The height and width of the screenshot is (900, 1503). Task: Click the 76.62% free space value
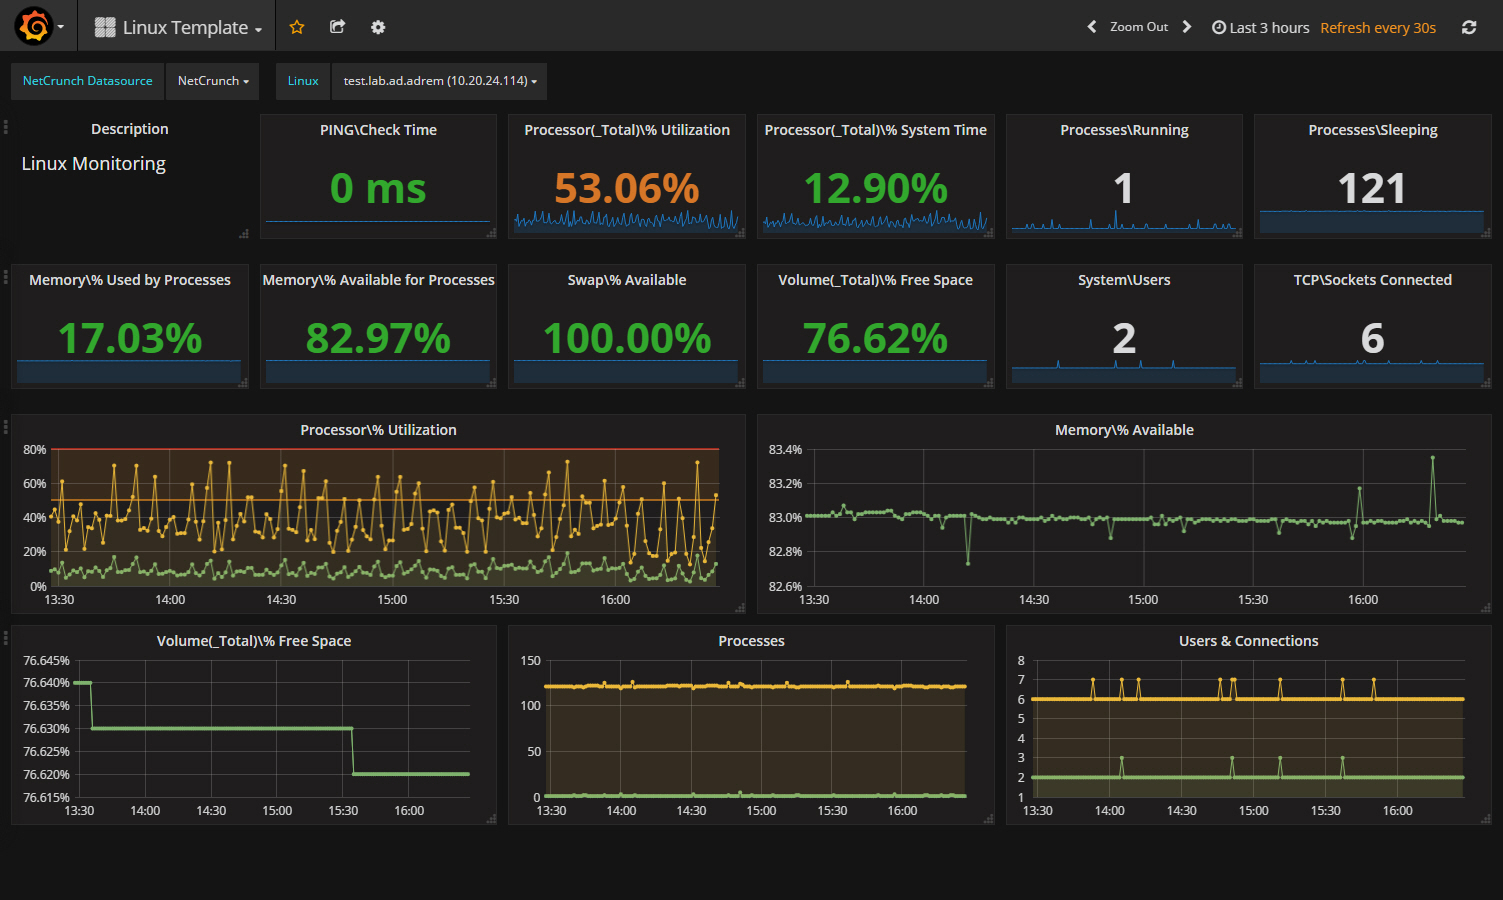[875, 338]
